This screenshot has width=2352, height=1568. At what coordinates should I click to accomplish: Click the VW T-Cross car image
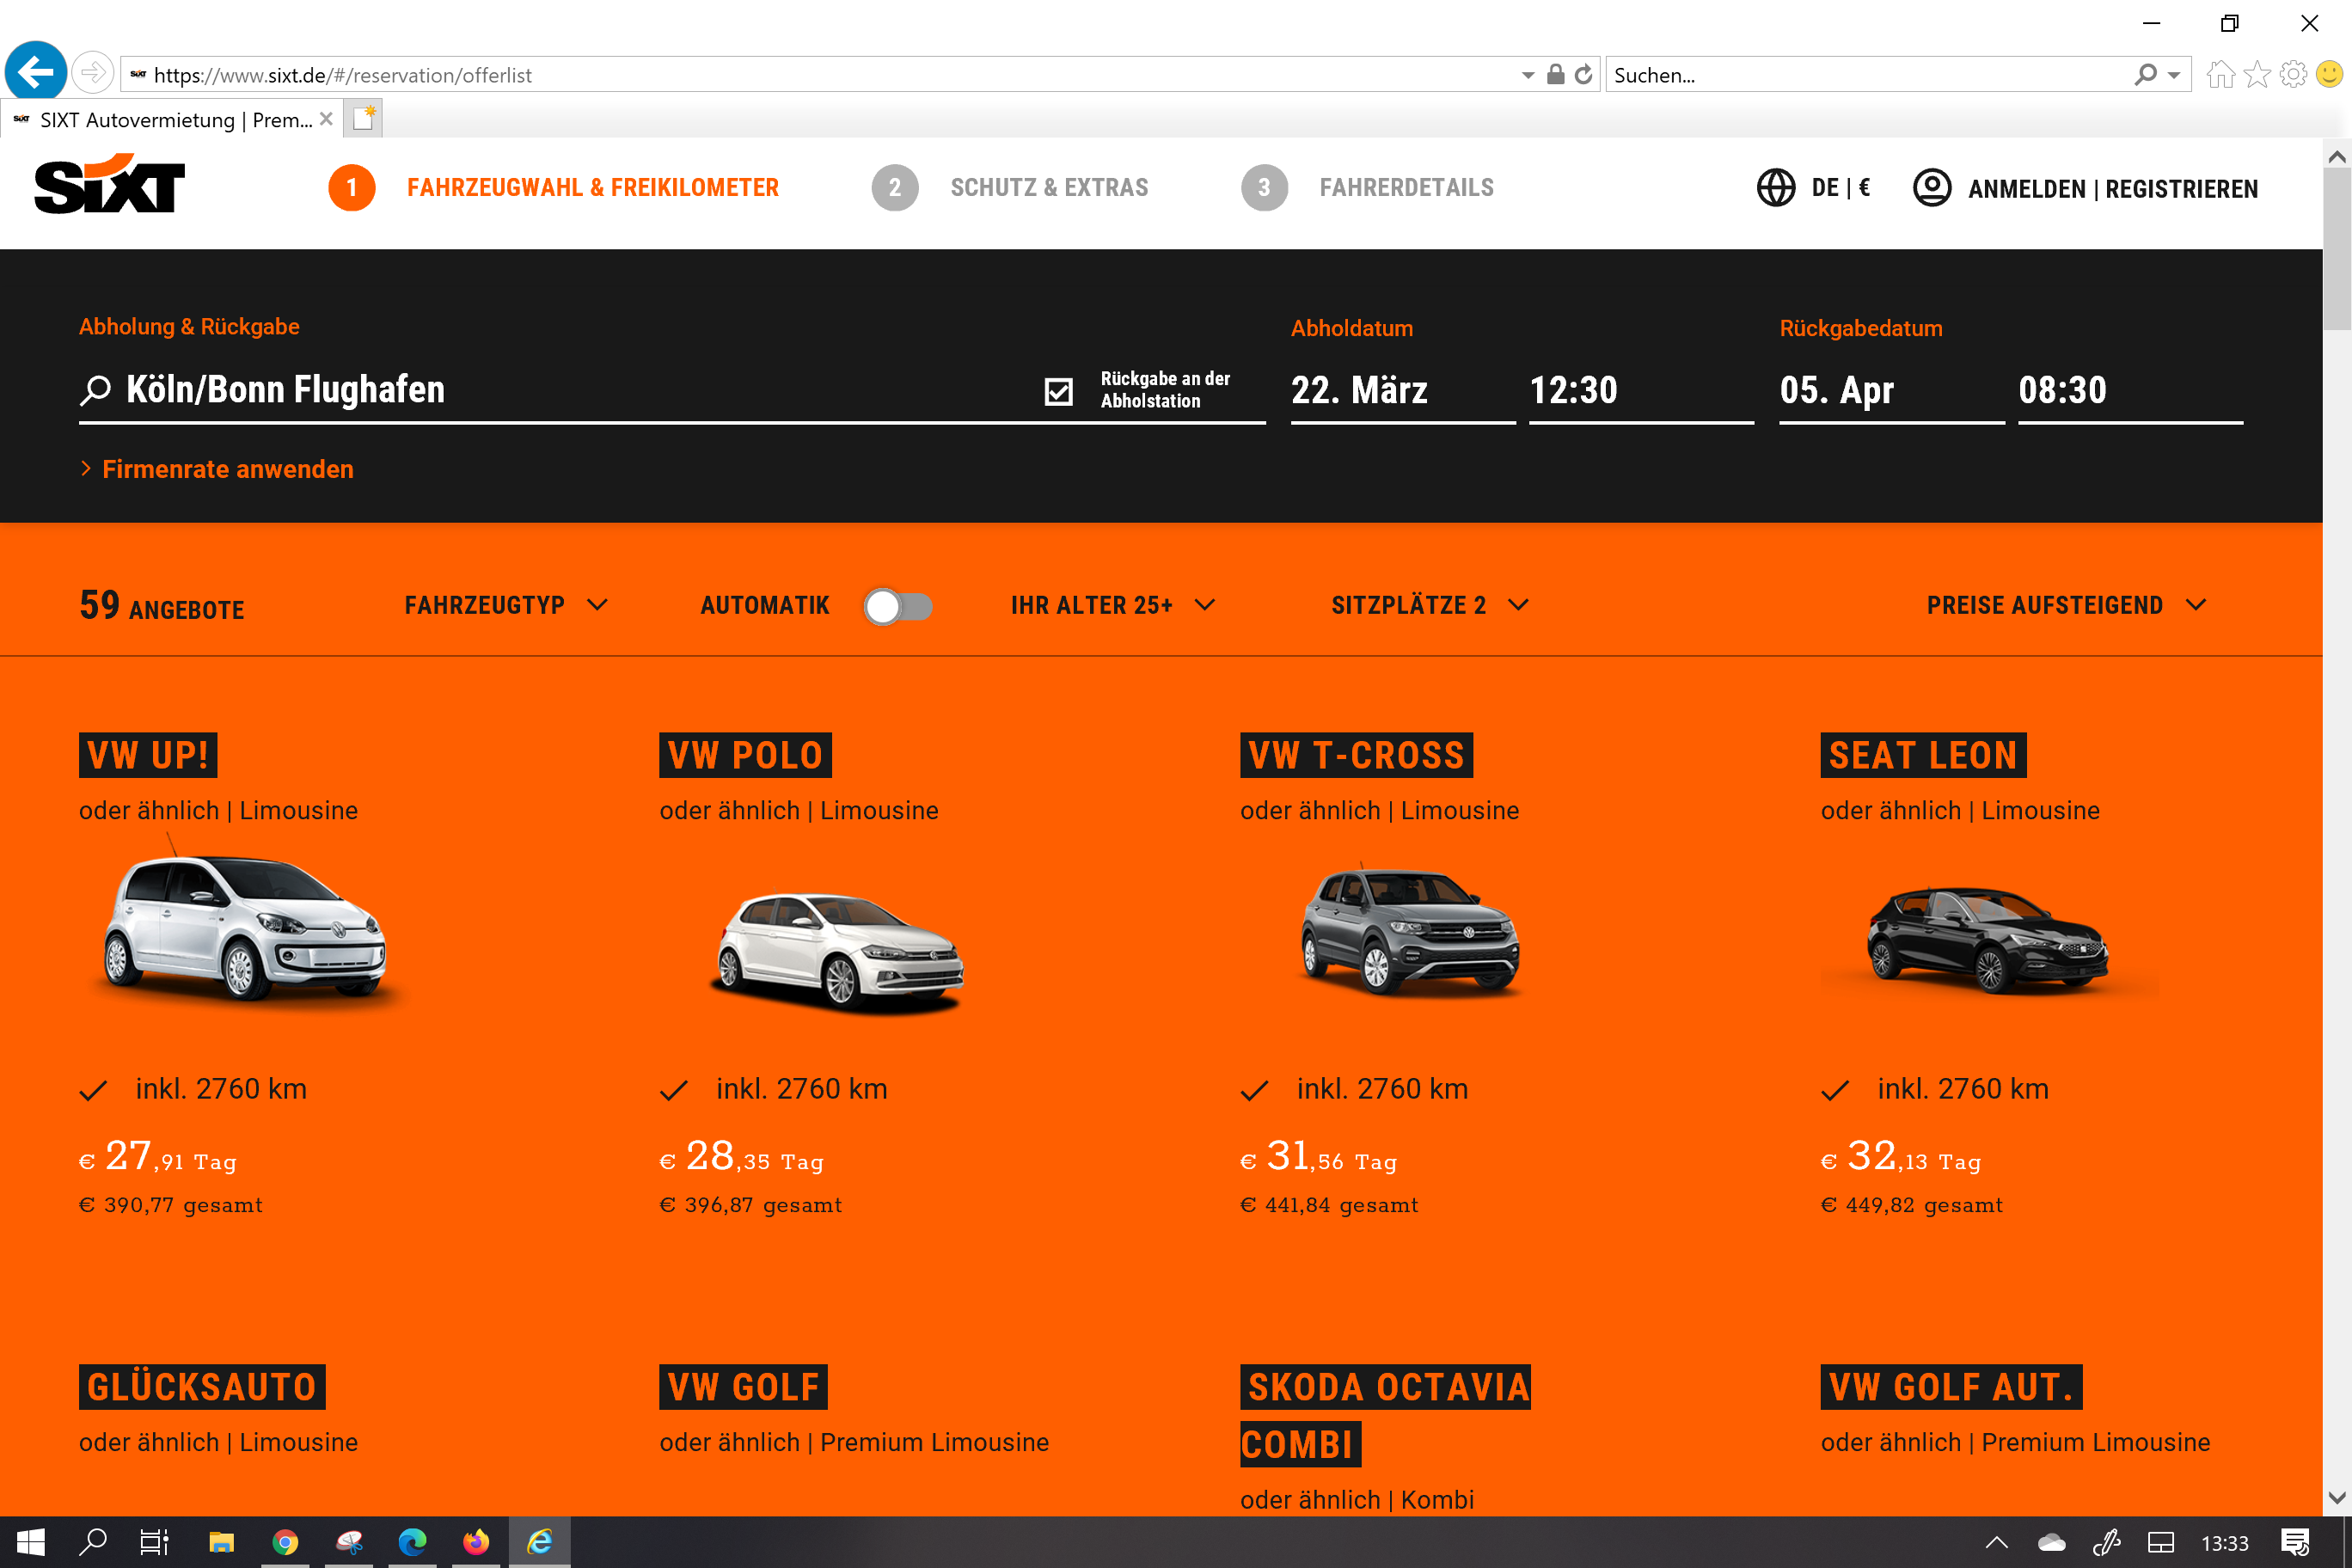1410,932
